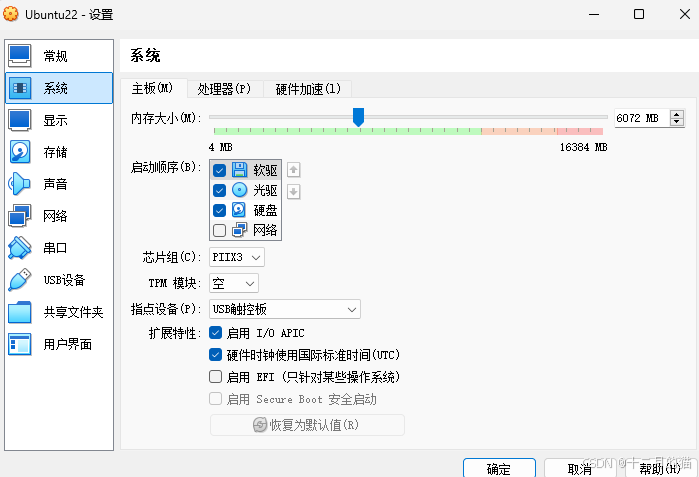Click the memory size slider handle
This screenshot has width=699, height=477.
(358, 117)
